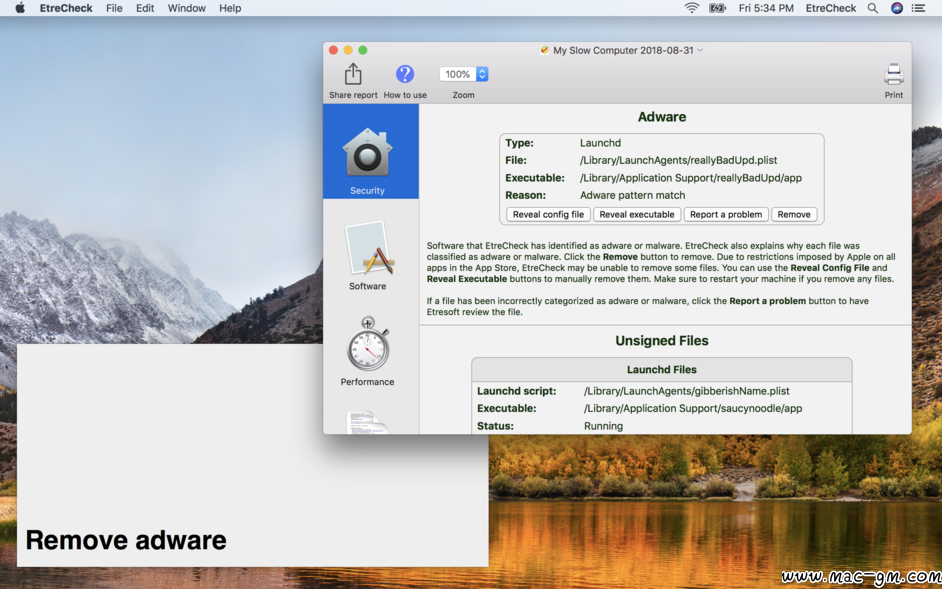Open Siri from menu bar
The width and height of the screenshot is (942, 589).
tap(896, 8)
